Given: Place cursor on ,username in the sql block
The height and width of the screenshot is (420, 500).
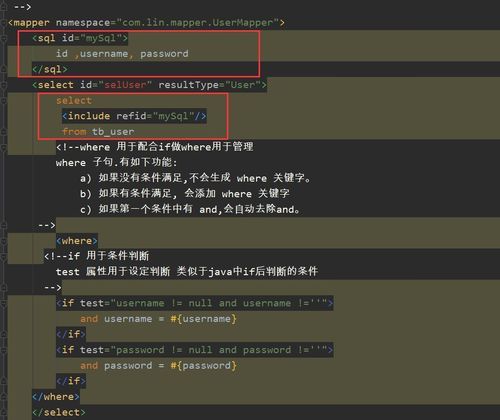Looking at the screenshot, I should [101, 54].
